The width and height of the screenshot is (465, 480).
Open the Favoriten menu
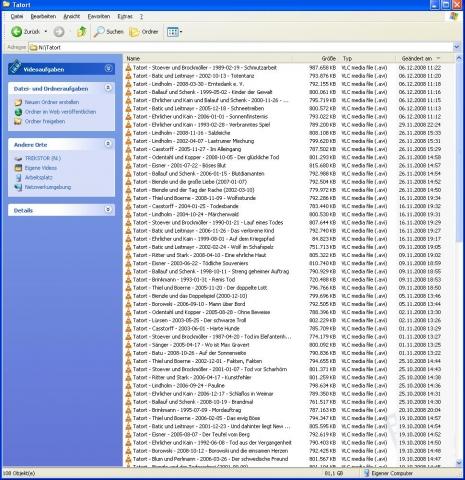coord(99,16)
